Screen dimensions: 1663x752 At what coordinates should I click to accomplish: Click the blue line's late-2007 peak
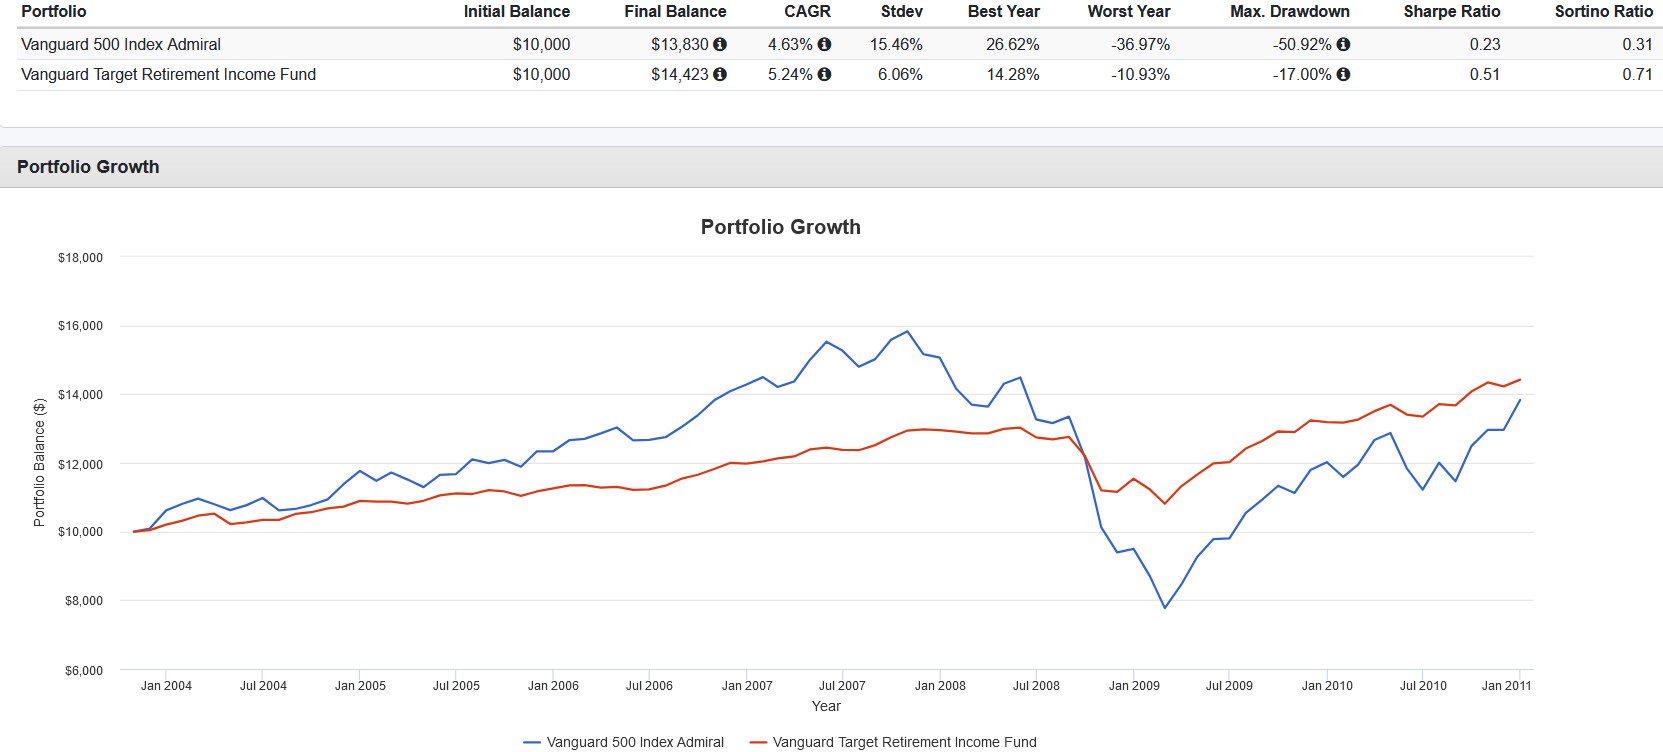point(907,331)
